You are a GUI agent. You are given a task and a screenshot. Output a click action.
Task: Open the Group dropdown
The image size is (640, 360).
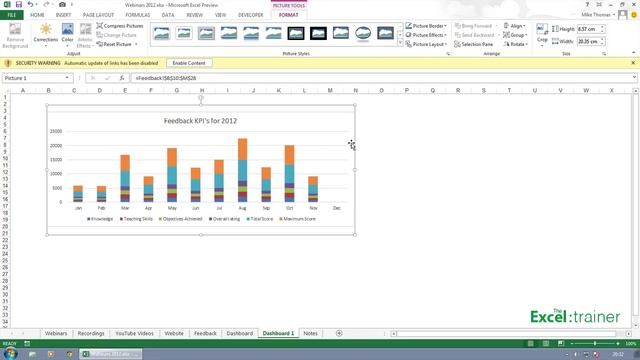(x=515, y=35)
